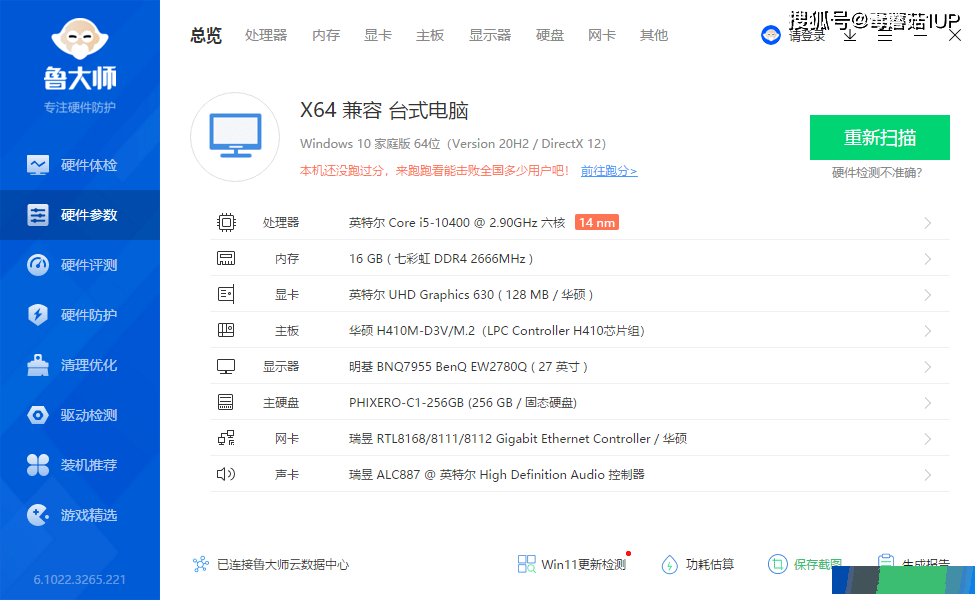Click 硬件检测不准确? link

click(877, 173)
